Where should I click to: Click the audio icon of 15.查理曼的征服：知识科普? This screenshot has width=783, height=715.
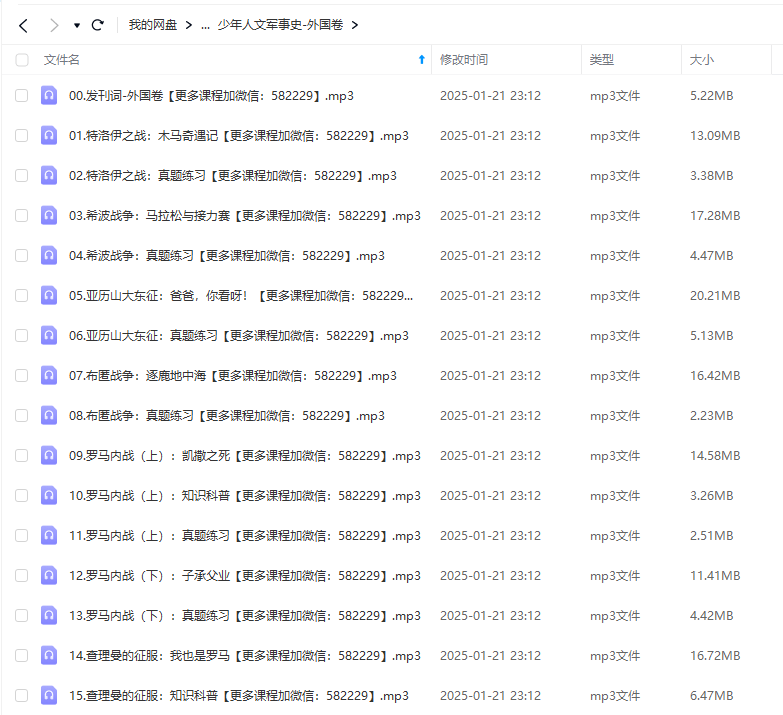point(49,695)
